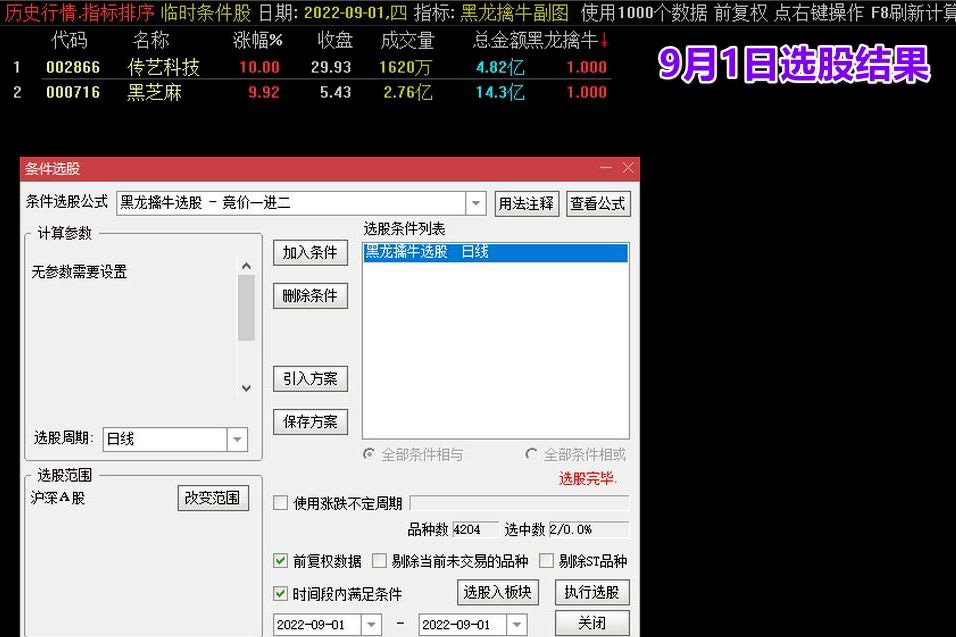
Task: Sort by the 代码 column header
Action: pyautogui.click(x=70, y=41)
